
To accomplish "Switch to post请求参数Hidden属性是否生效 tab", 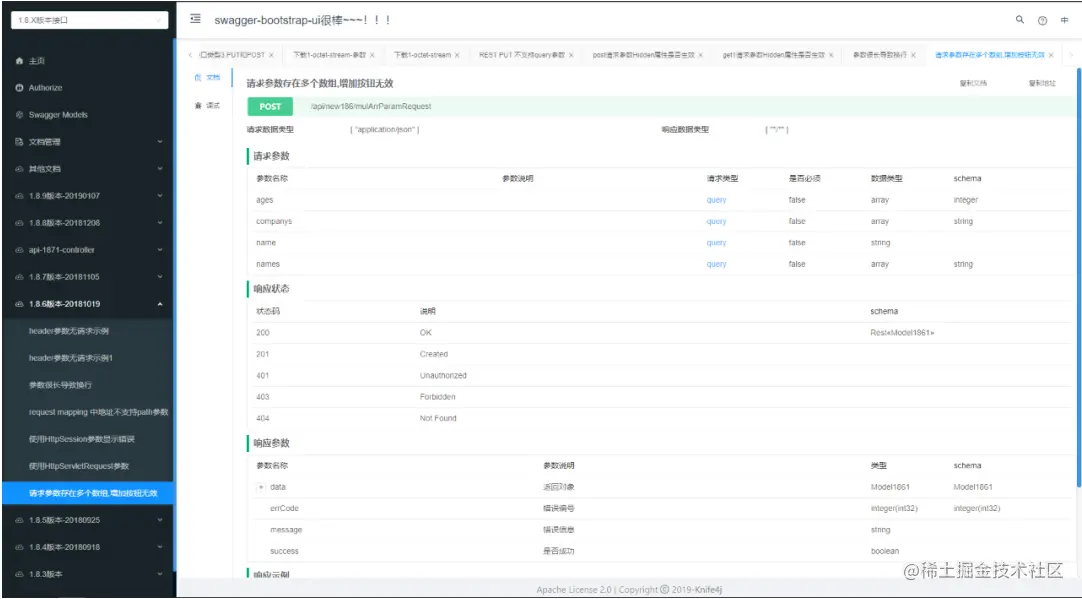I will coord(643,55).
